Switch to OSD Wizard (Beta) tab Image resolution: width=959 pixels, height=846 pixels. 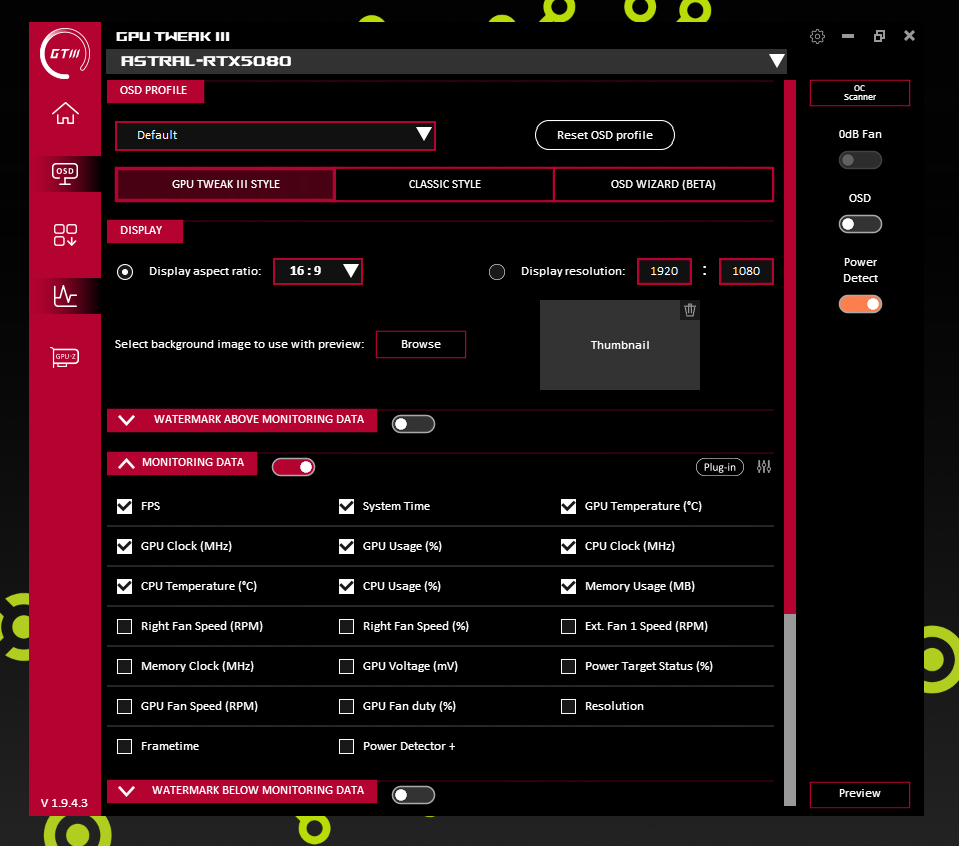coord(663,184)
